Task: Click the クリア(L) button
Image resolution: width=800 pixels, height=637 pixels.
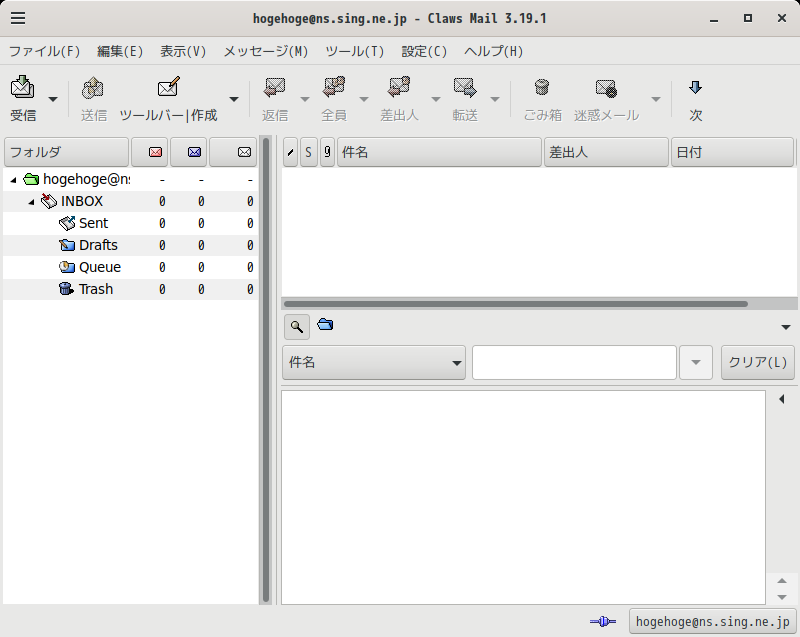Action: (x=758, y=363)
